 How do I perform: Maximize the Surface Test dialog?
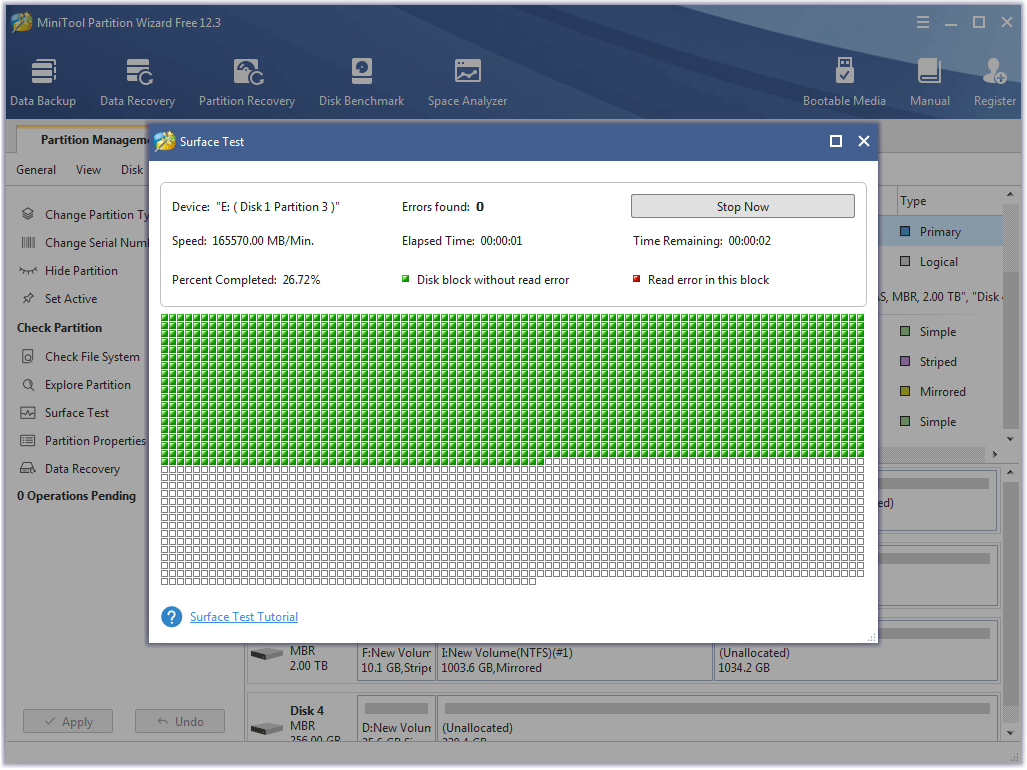(x=836, y=141)
